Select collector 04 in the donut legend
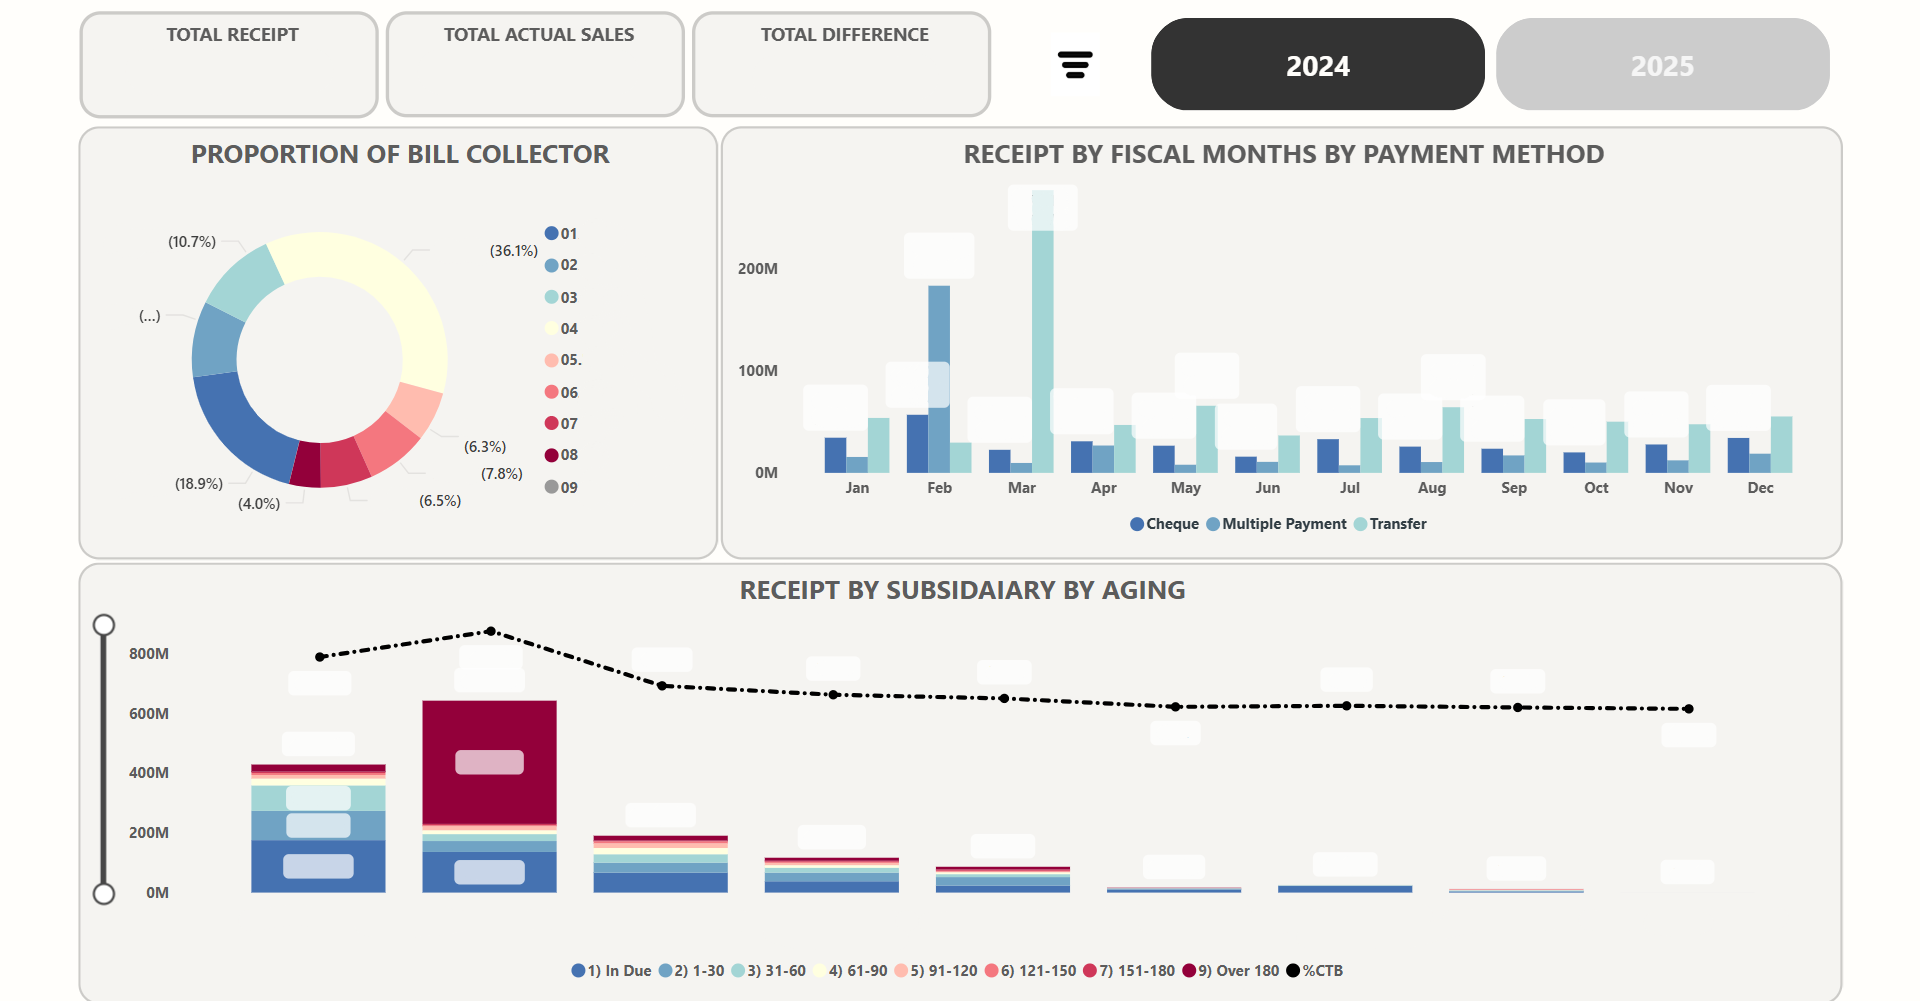 (561, 329)
